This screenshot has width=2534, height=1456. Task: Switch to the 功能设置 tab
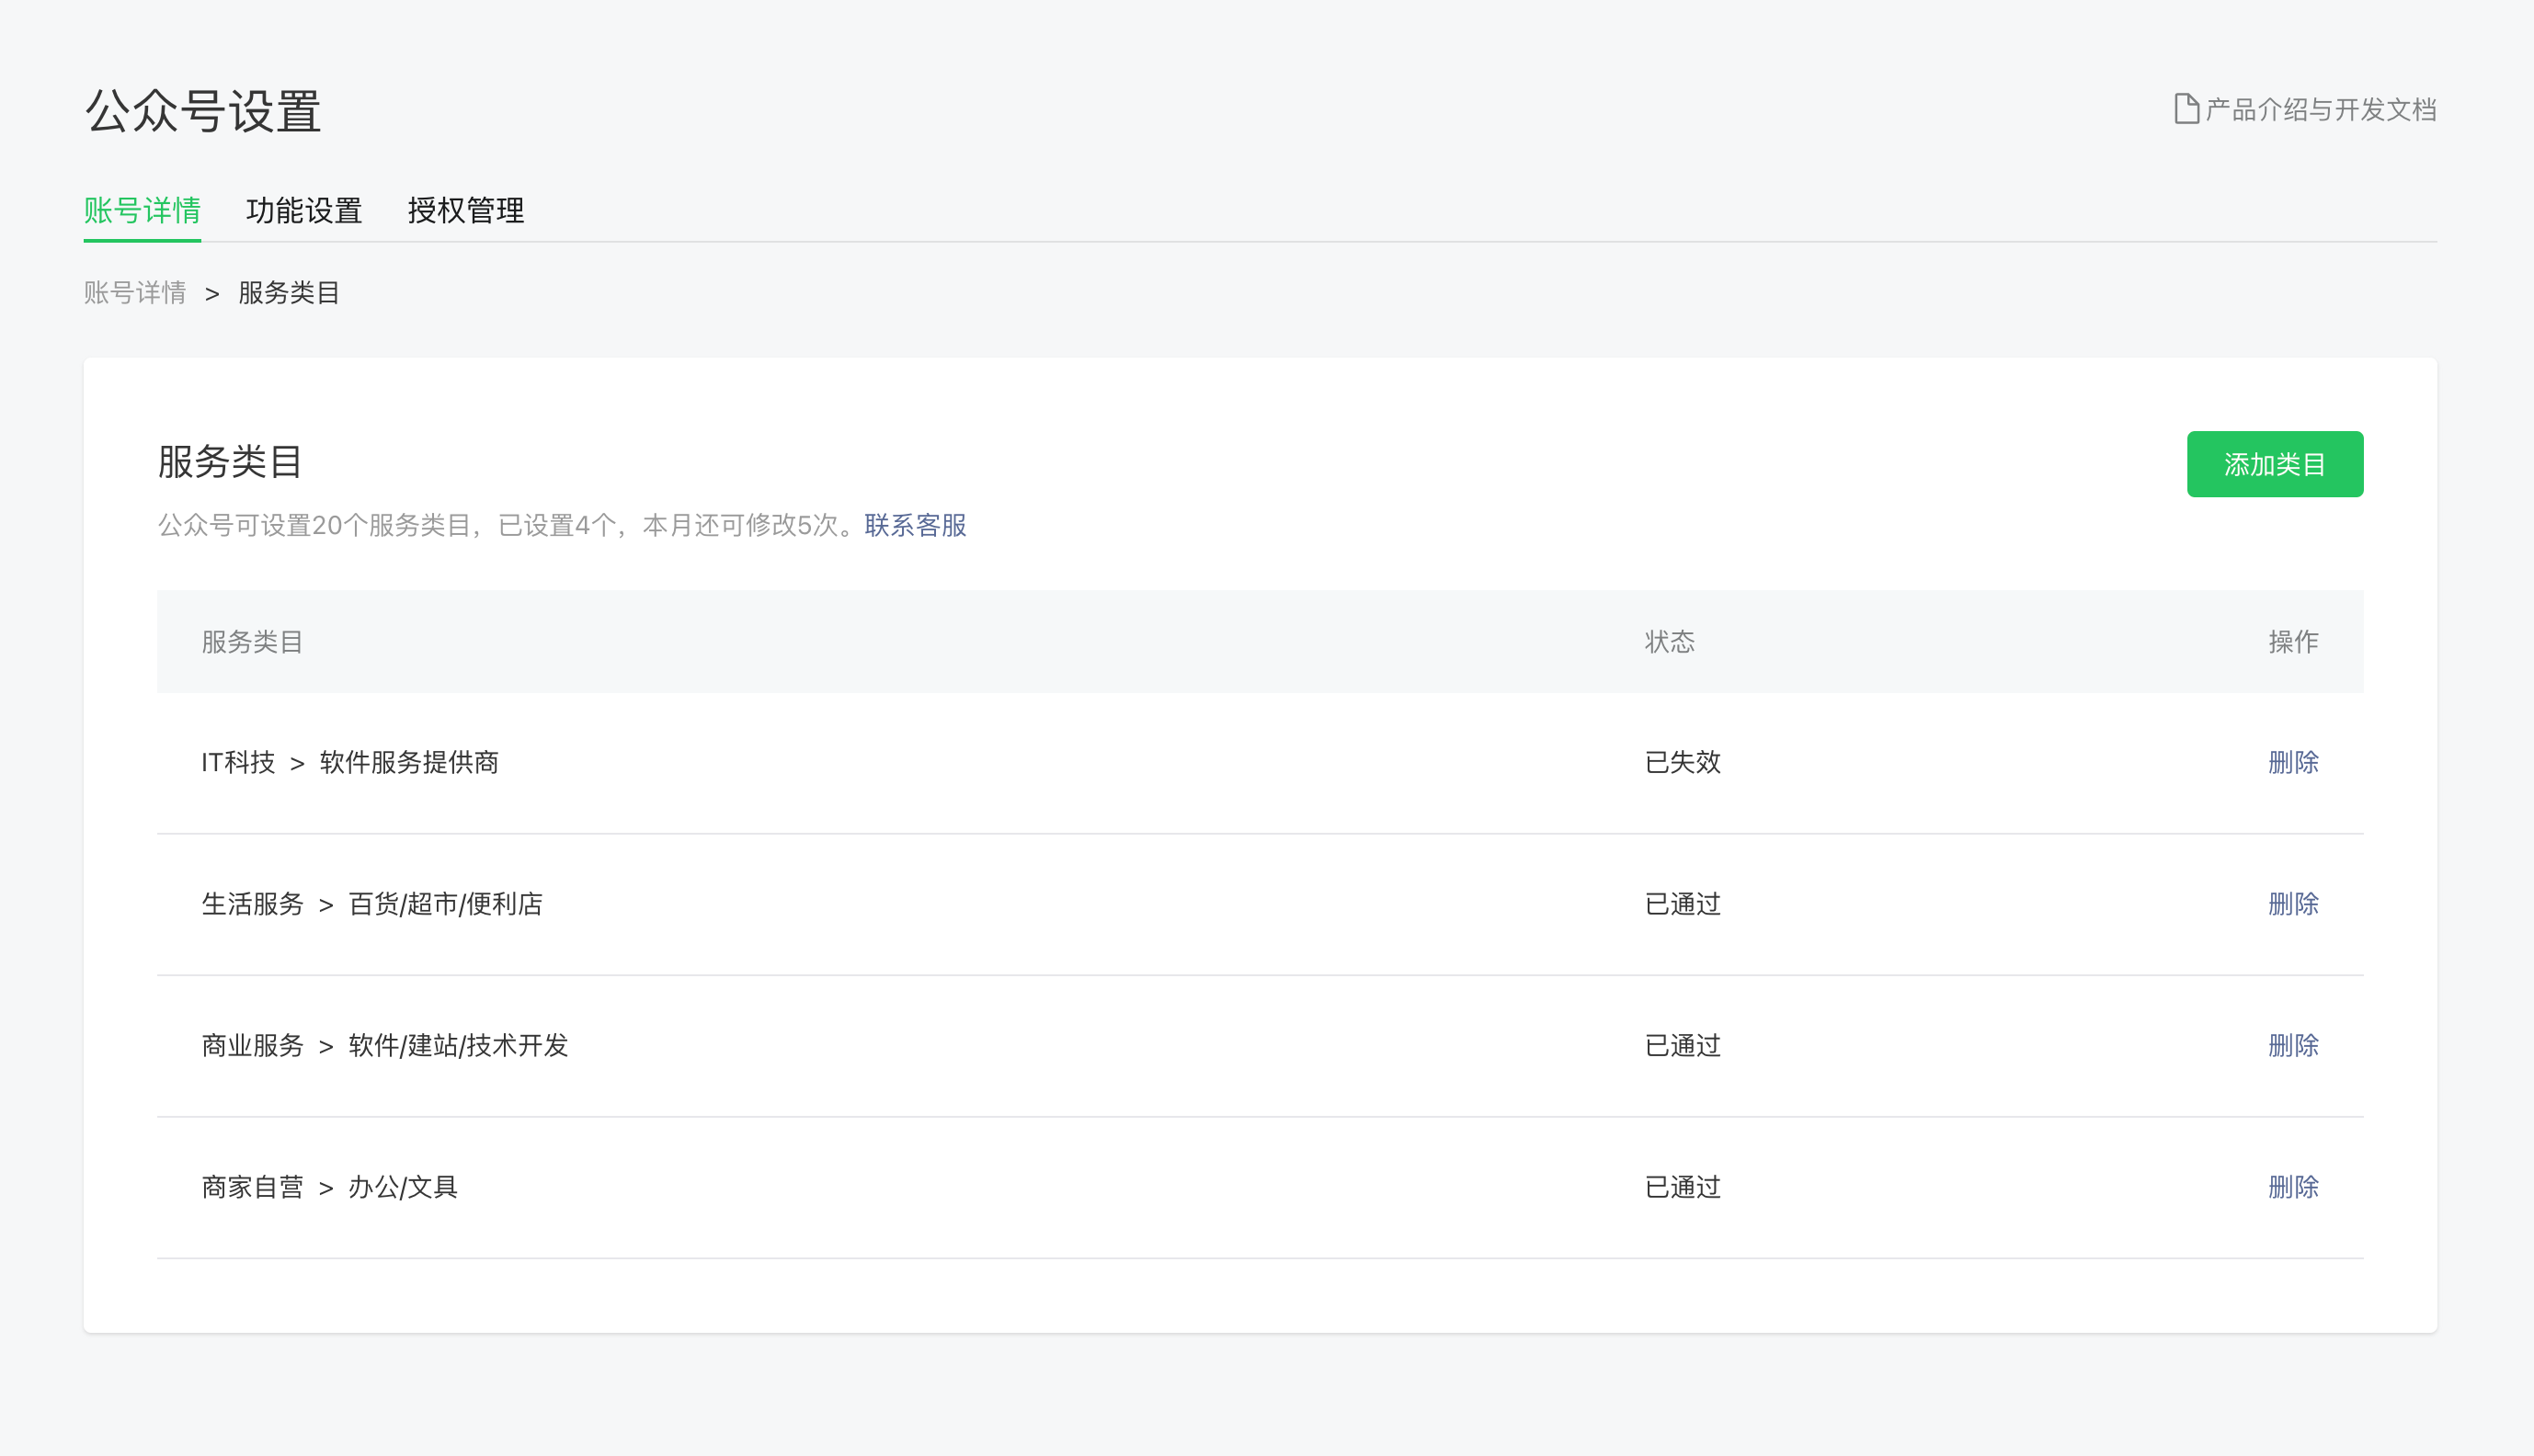(x=304, y=210)
